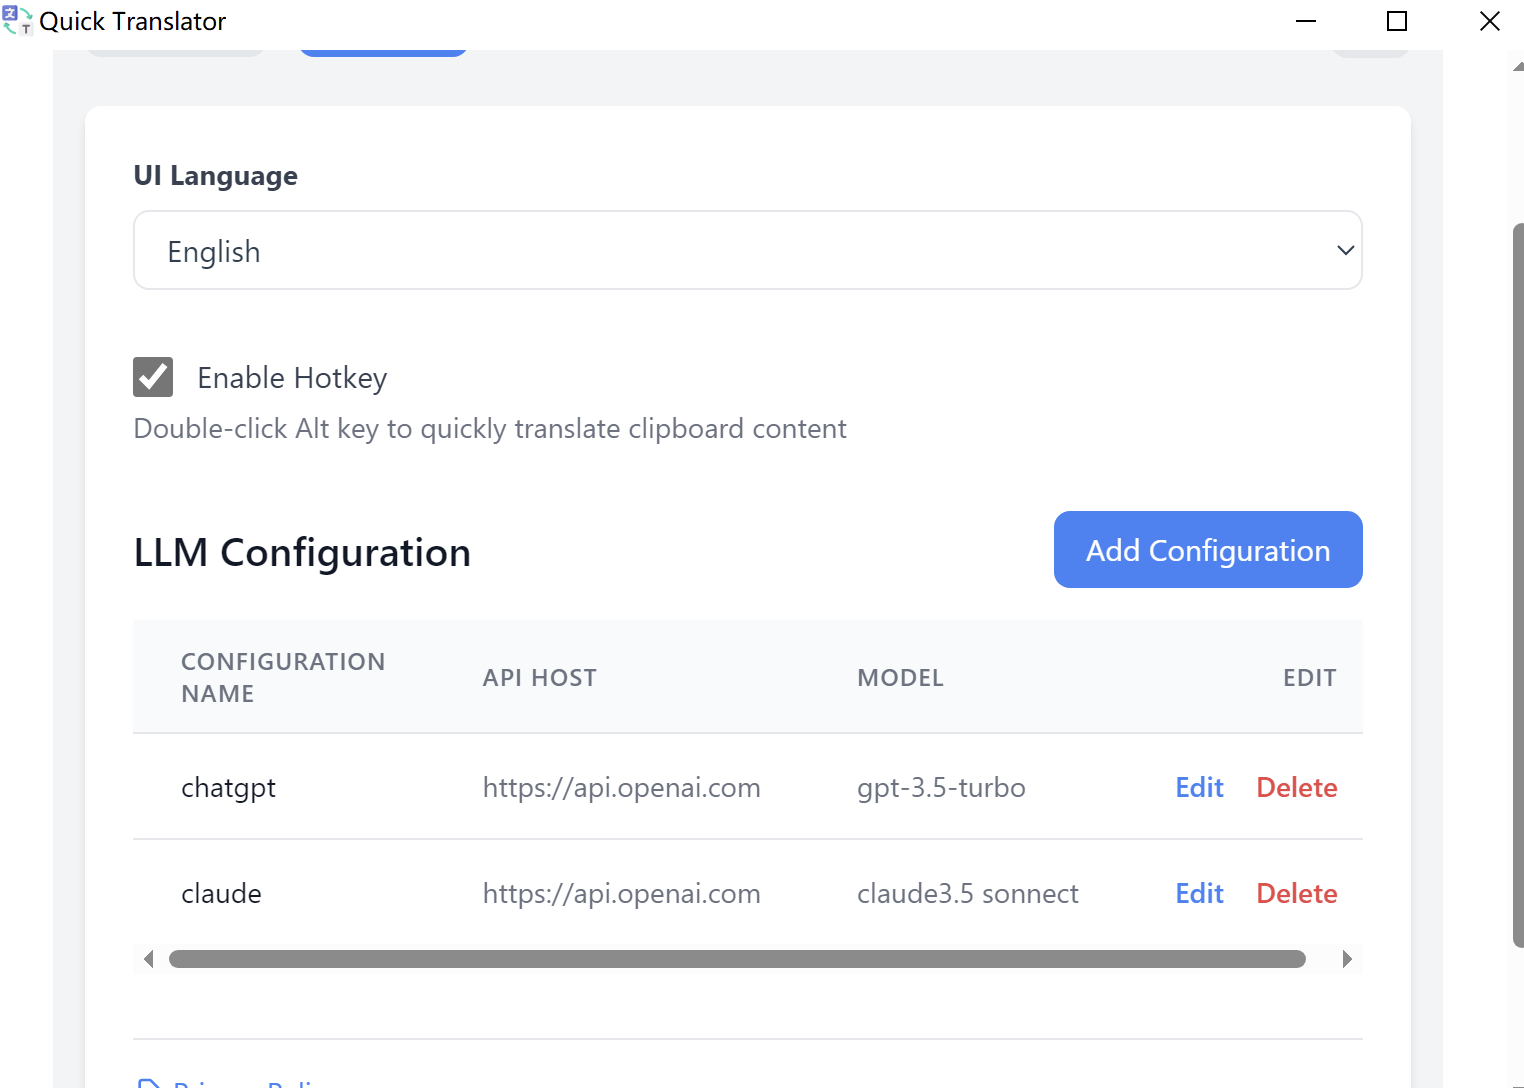The height and width of the screenshot is (1088, 1524).
Task: Close the Quick Translator window
Action: 1489,21
